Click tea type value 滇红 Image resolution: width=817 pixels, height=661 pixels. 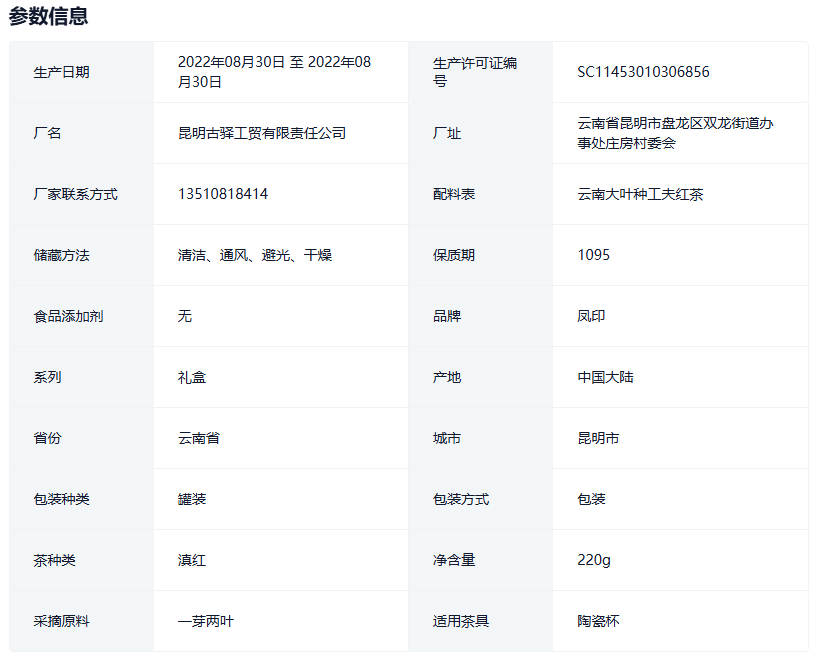(x=192, y=560)
